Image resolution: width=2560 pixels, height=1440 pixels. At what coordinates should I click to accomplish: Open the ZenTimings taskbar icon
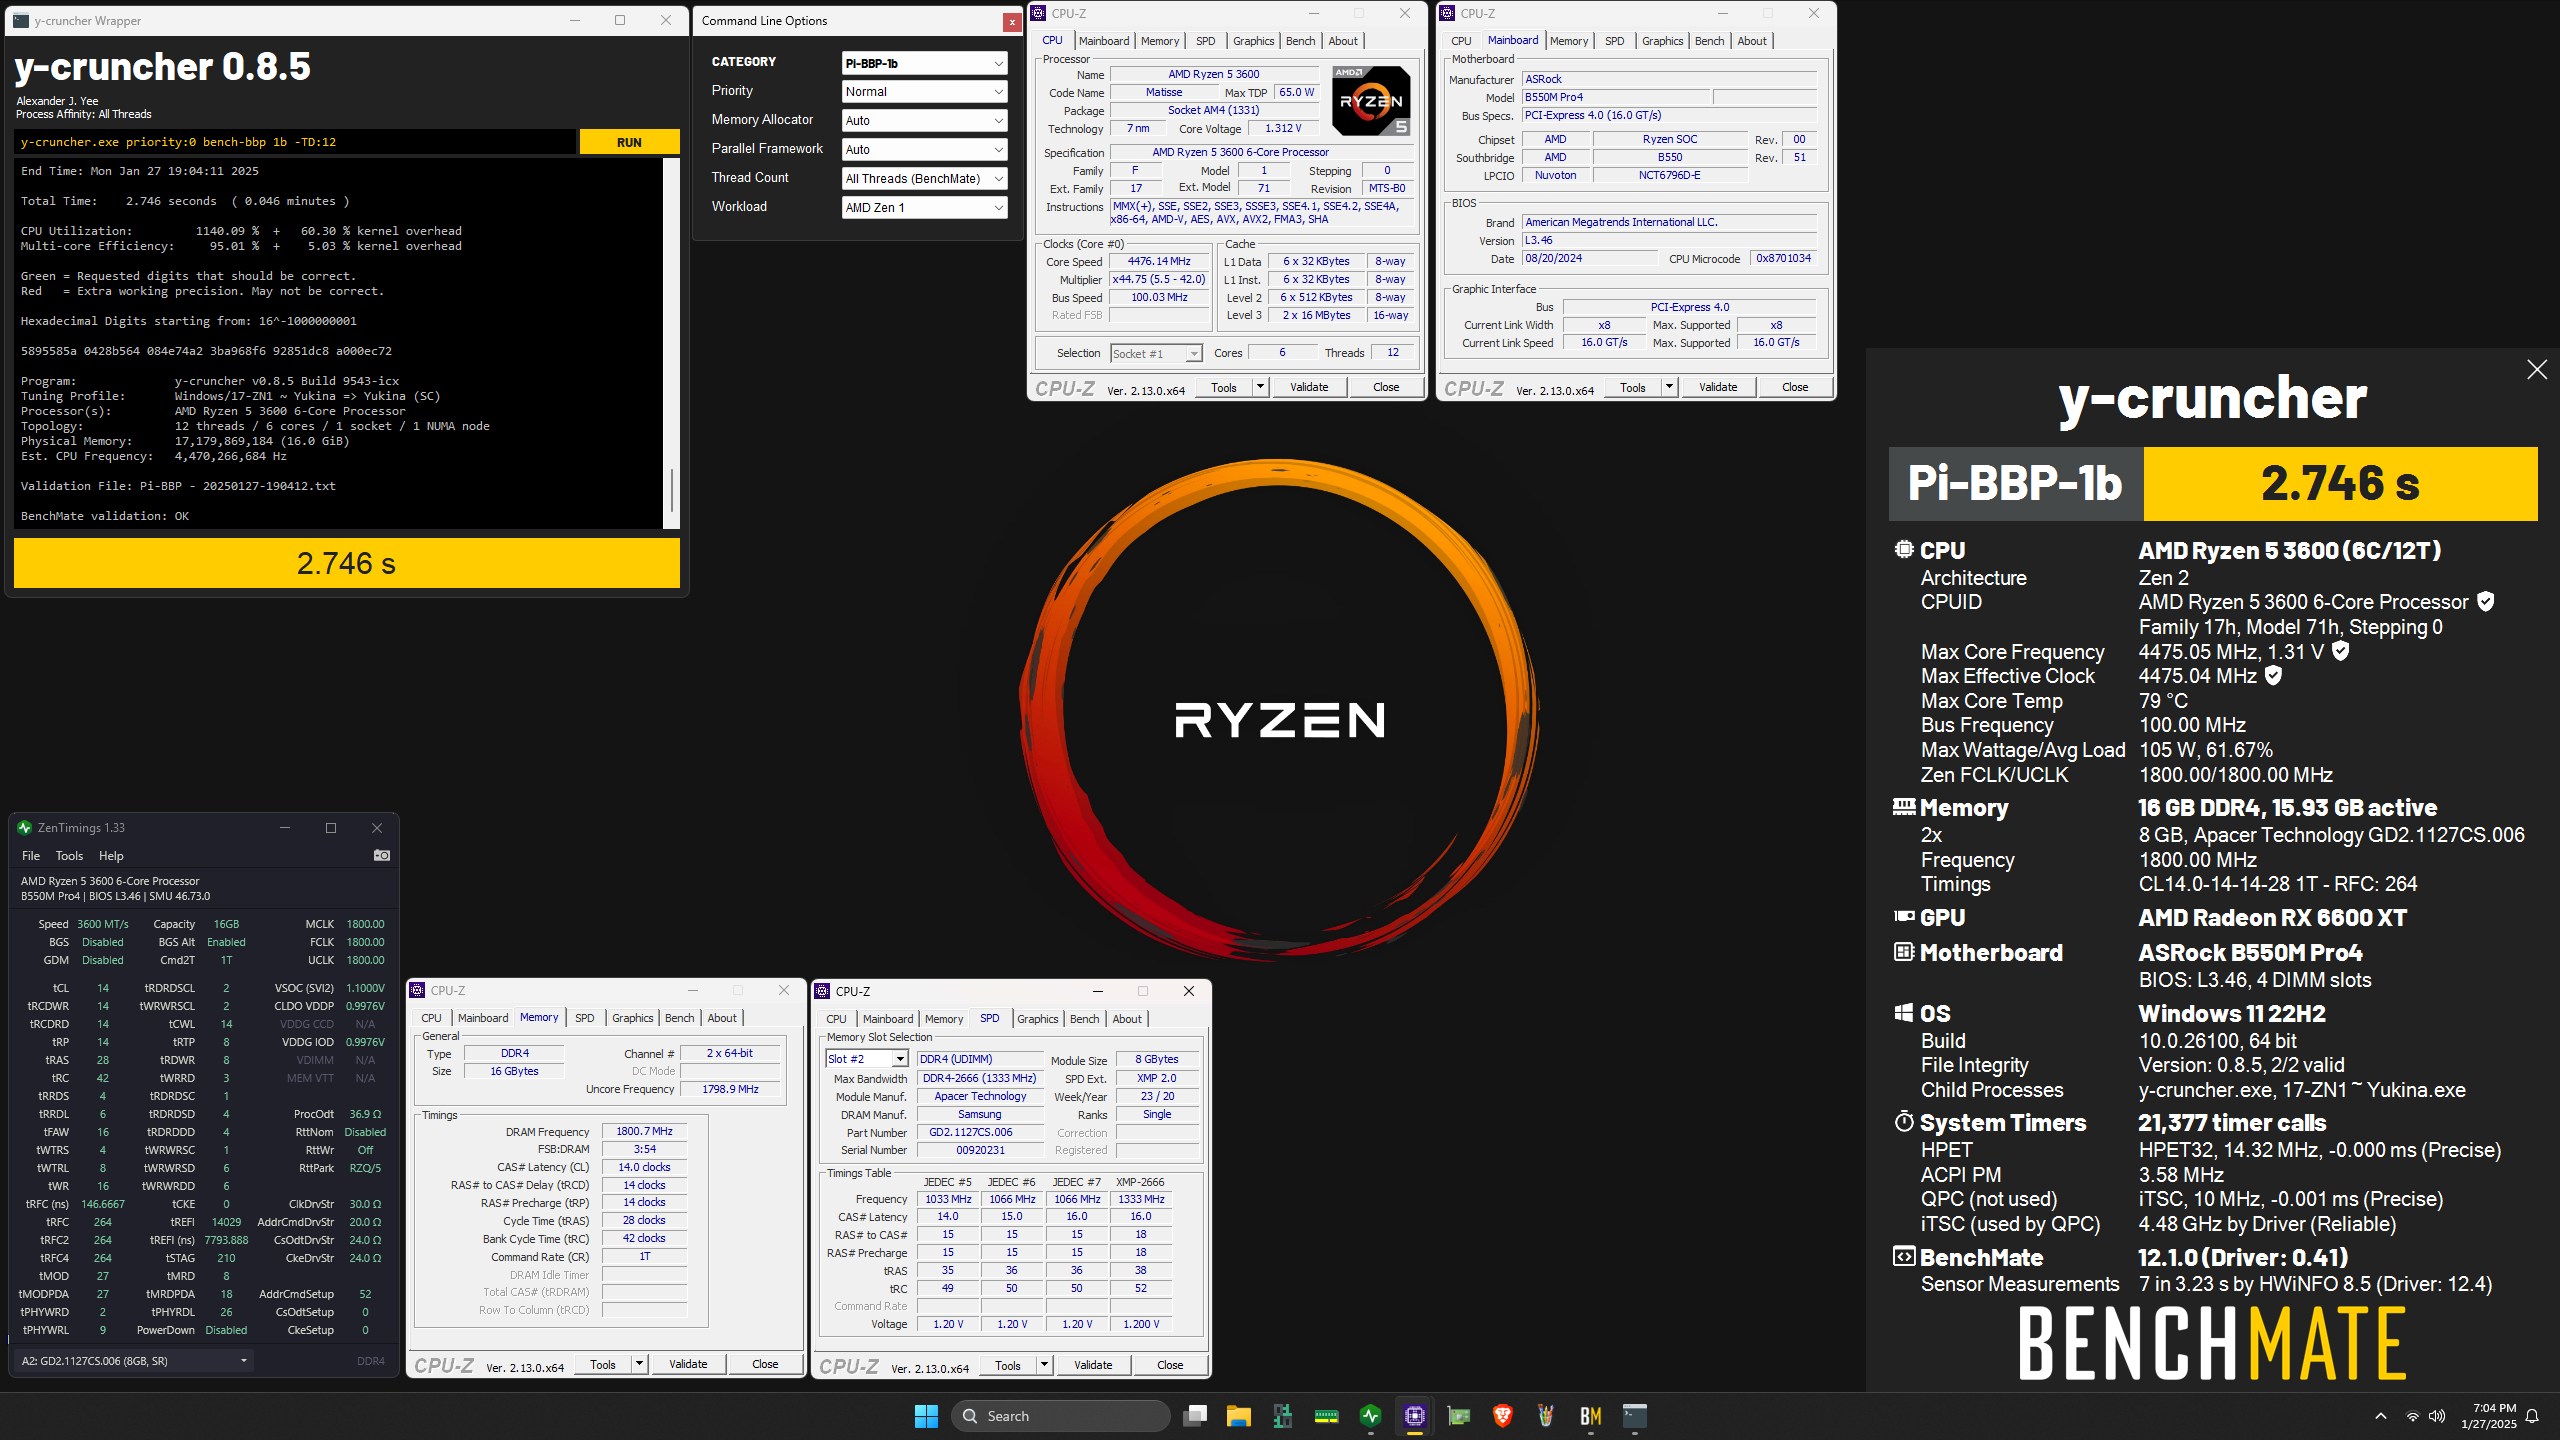pos(1371,1416)
